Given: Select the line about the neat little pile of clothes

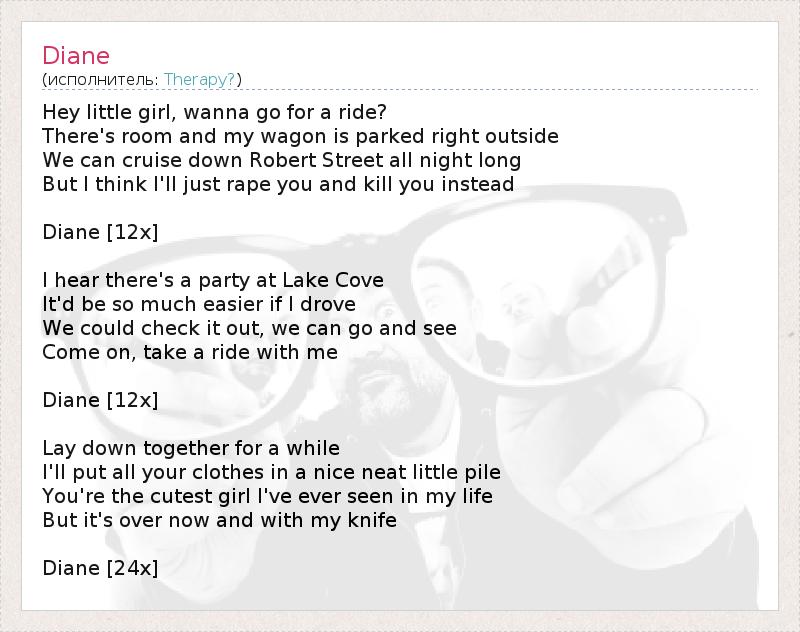Looking at the screenshot, I should click(x=271, y=472).
